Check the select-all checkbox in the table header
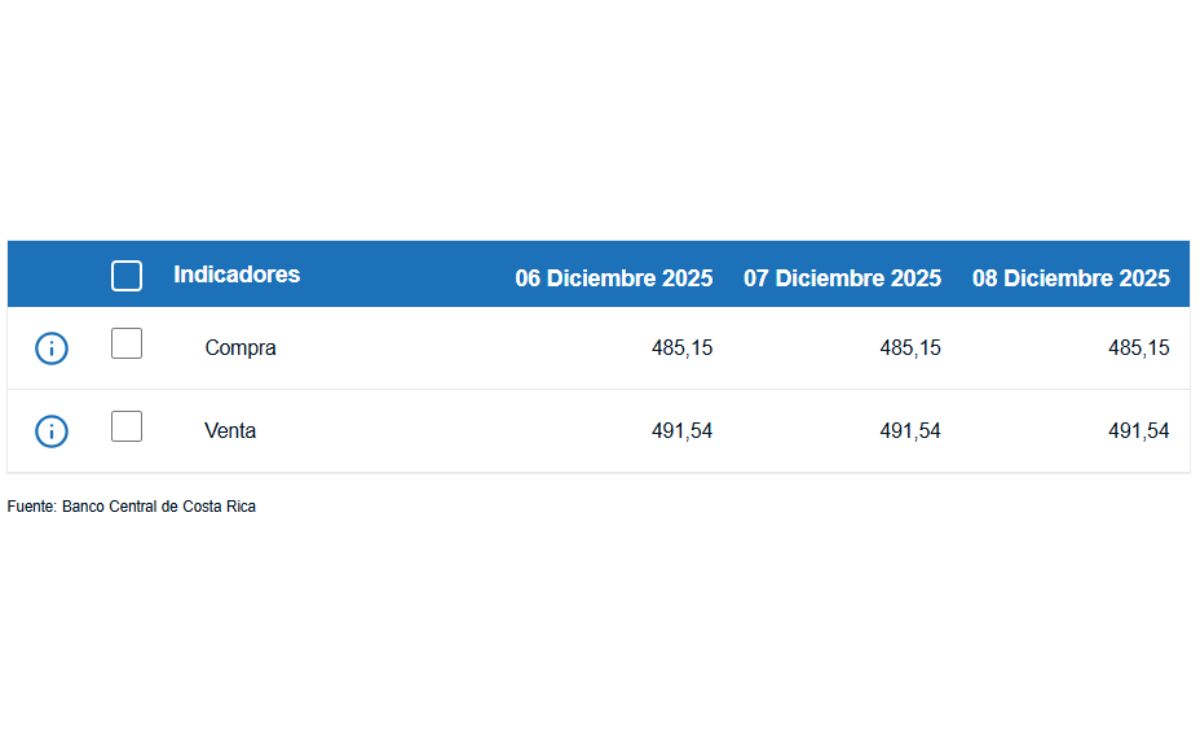1200x747 pixels. coord(127,276)
